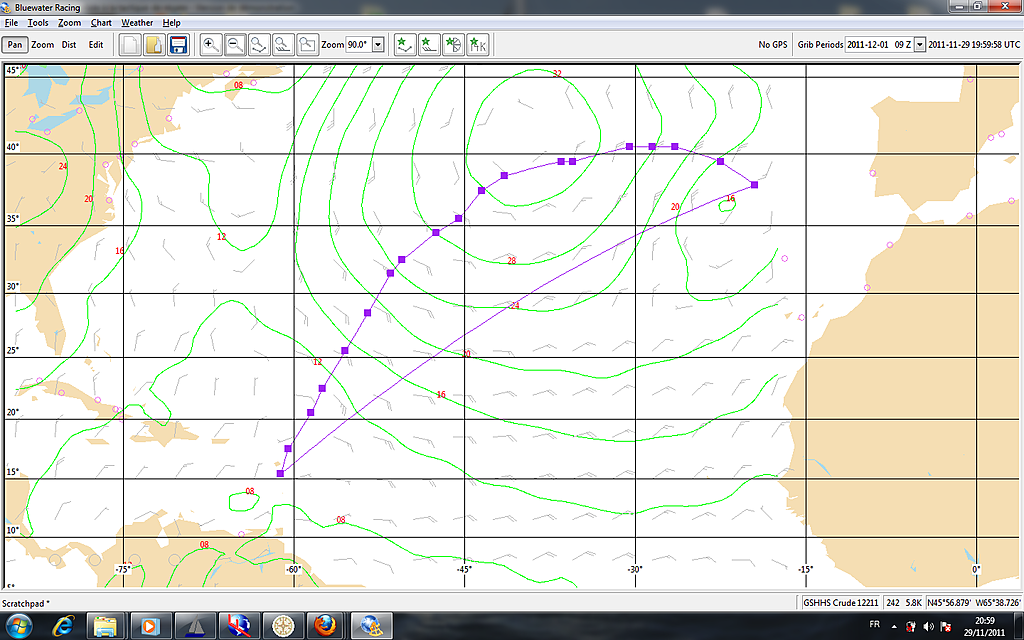The width and height of the screenshot is (1024, 640).
Task: Click the zoom-to-chart-area magnifier icon
Action: (307, 45)
